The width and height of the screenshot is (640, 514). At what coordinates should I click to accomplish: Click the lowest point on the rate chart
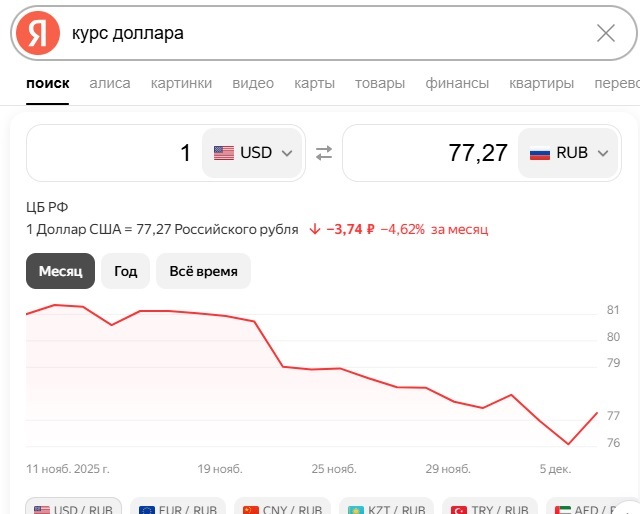coord(568,443)
